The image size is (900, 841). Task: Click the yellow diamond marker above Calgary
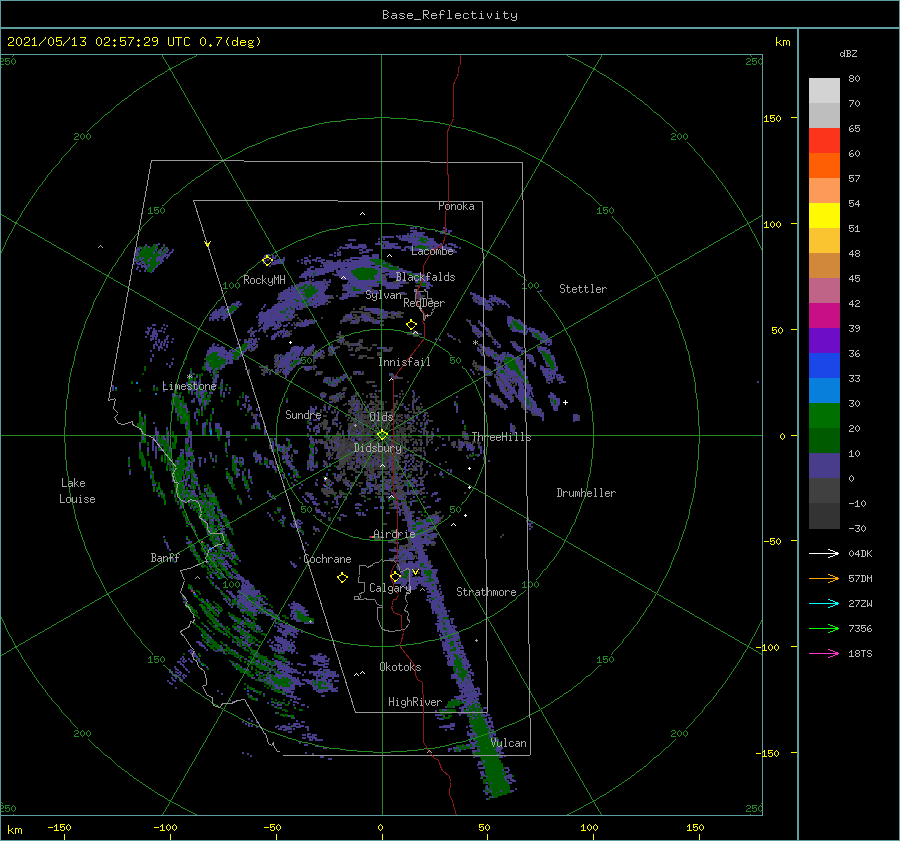click(395, 576)
